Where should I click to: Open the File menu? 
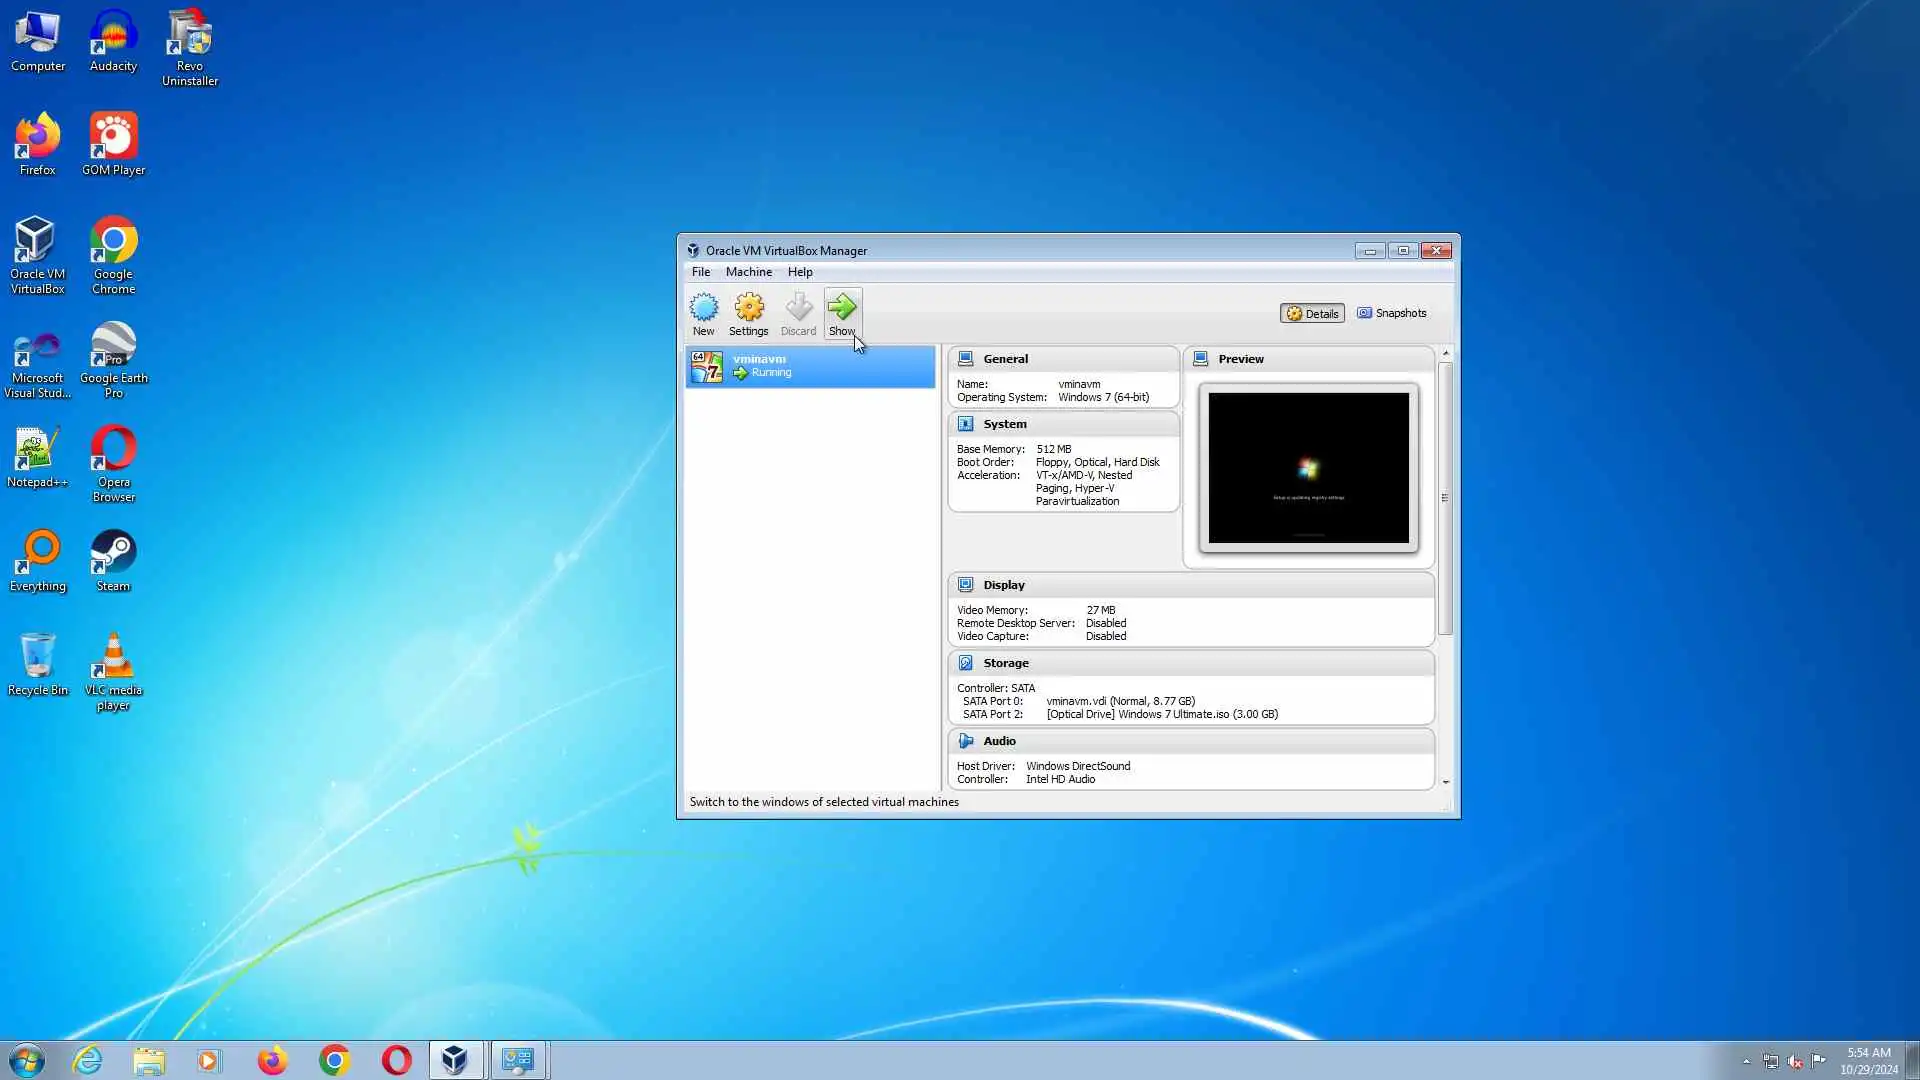(700, 272)
